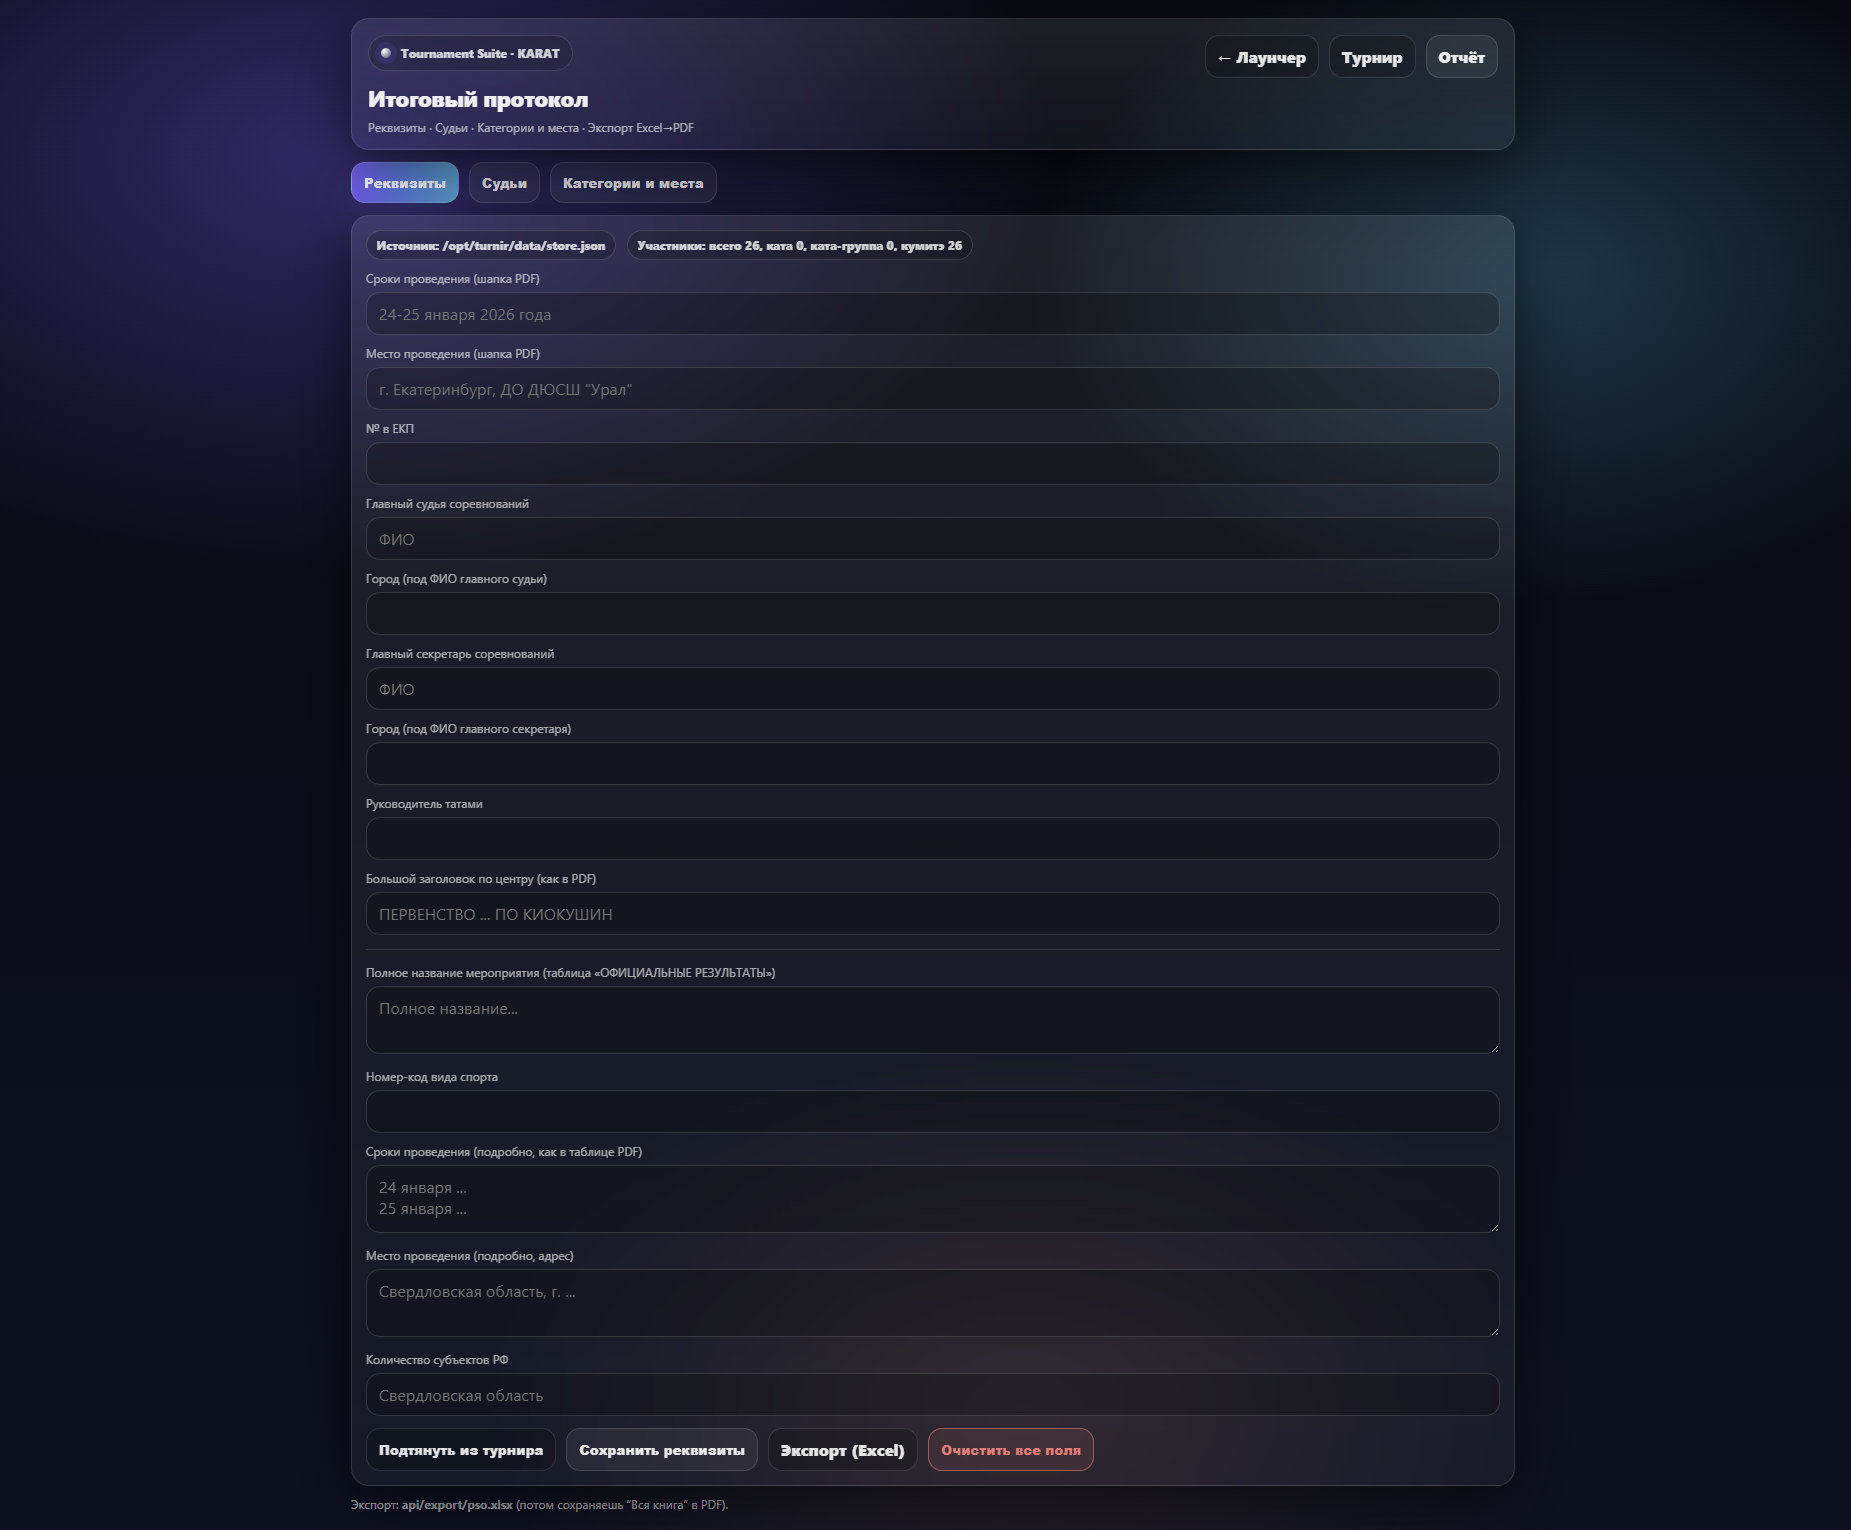This screenshot has width=1851, height=1530.
Task: Select the Реквизиты tab
Action: click(404, 183)
